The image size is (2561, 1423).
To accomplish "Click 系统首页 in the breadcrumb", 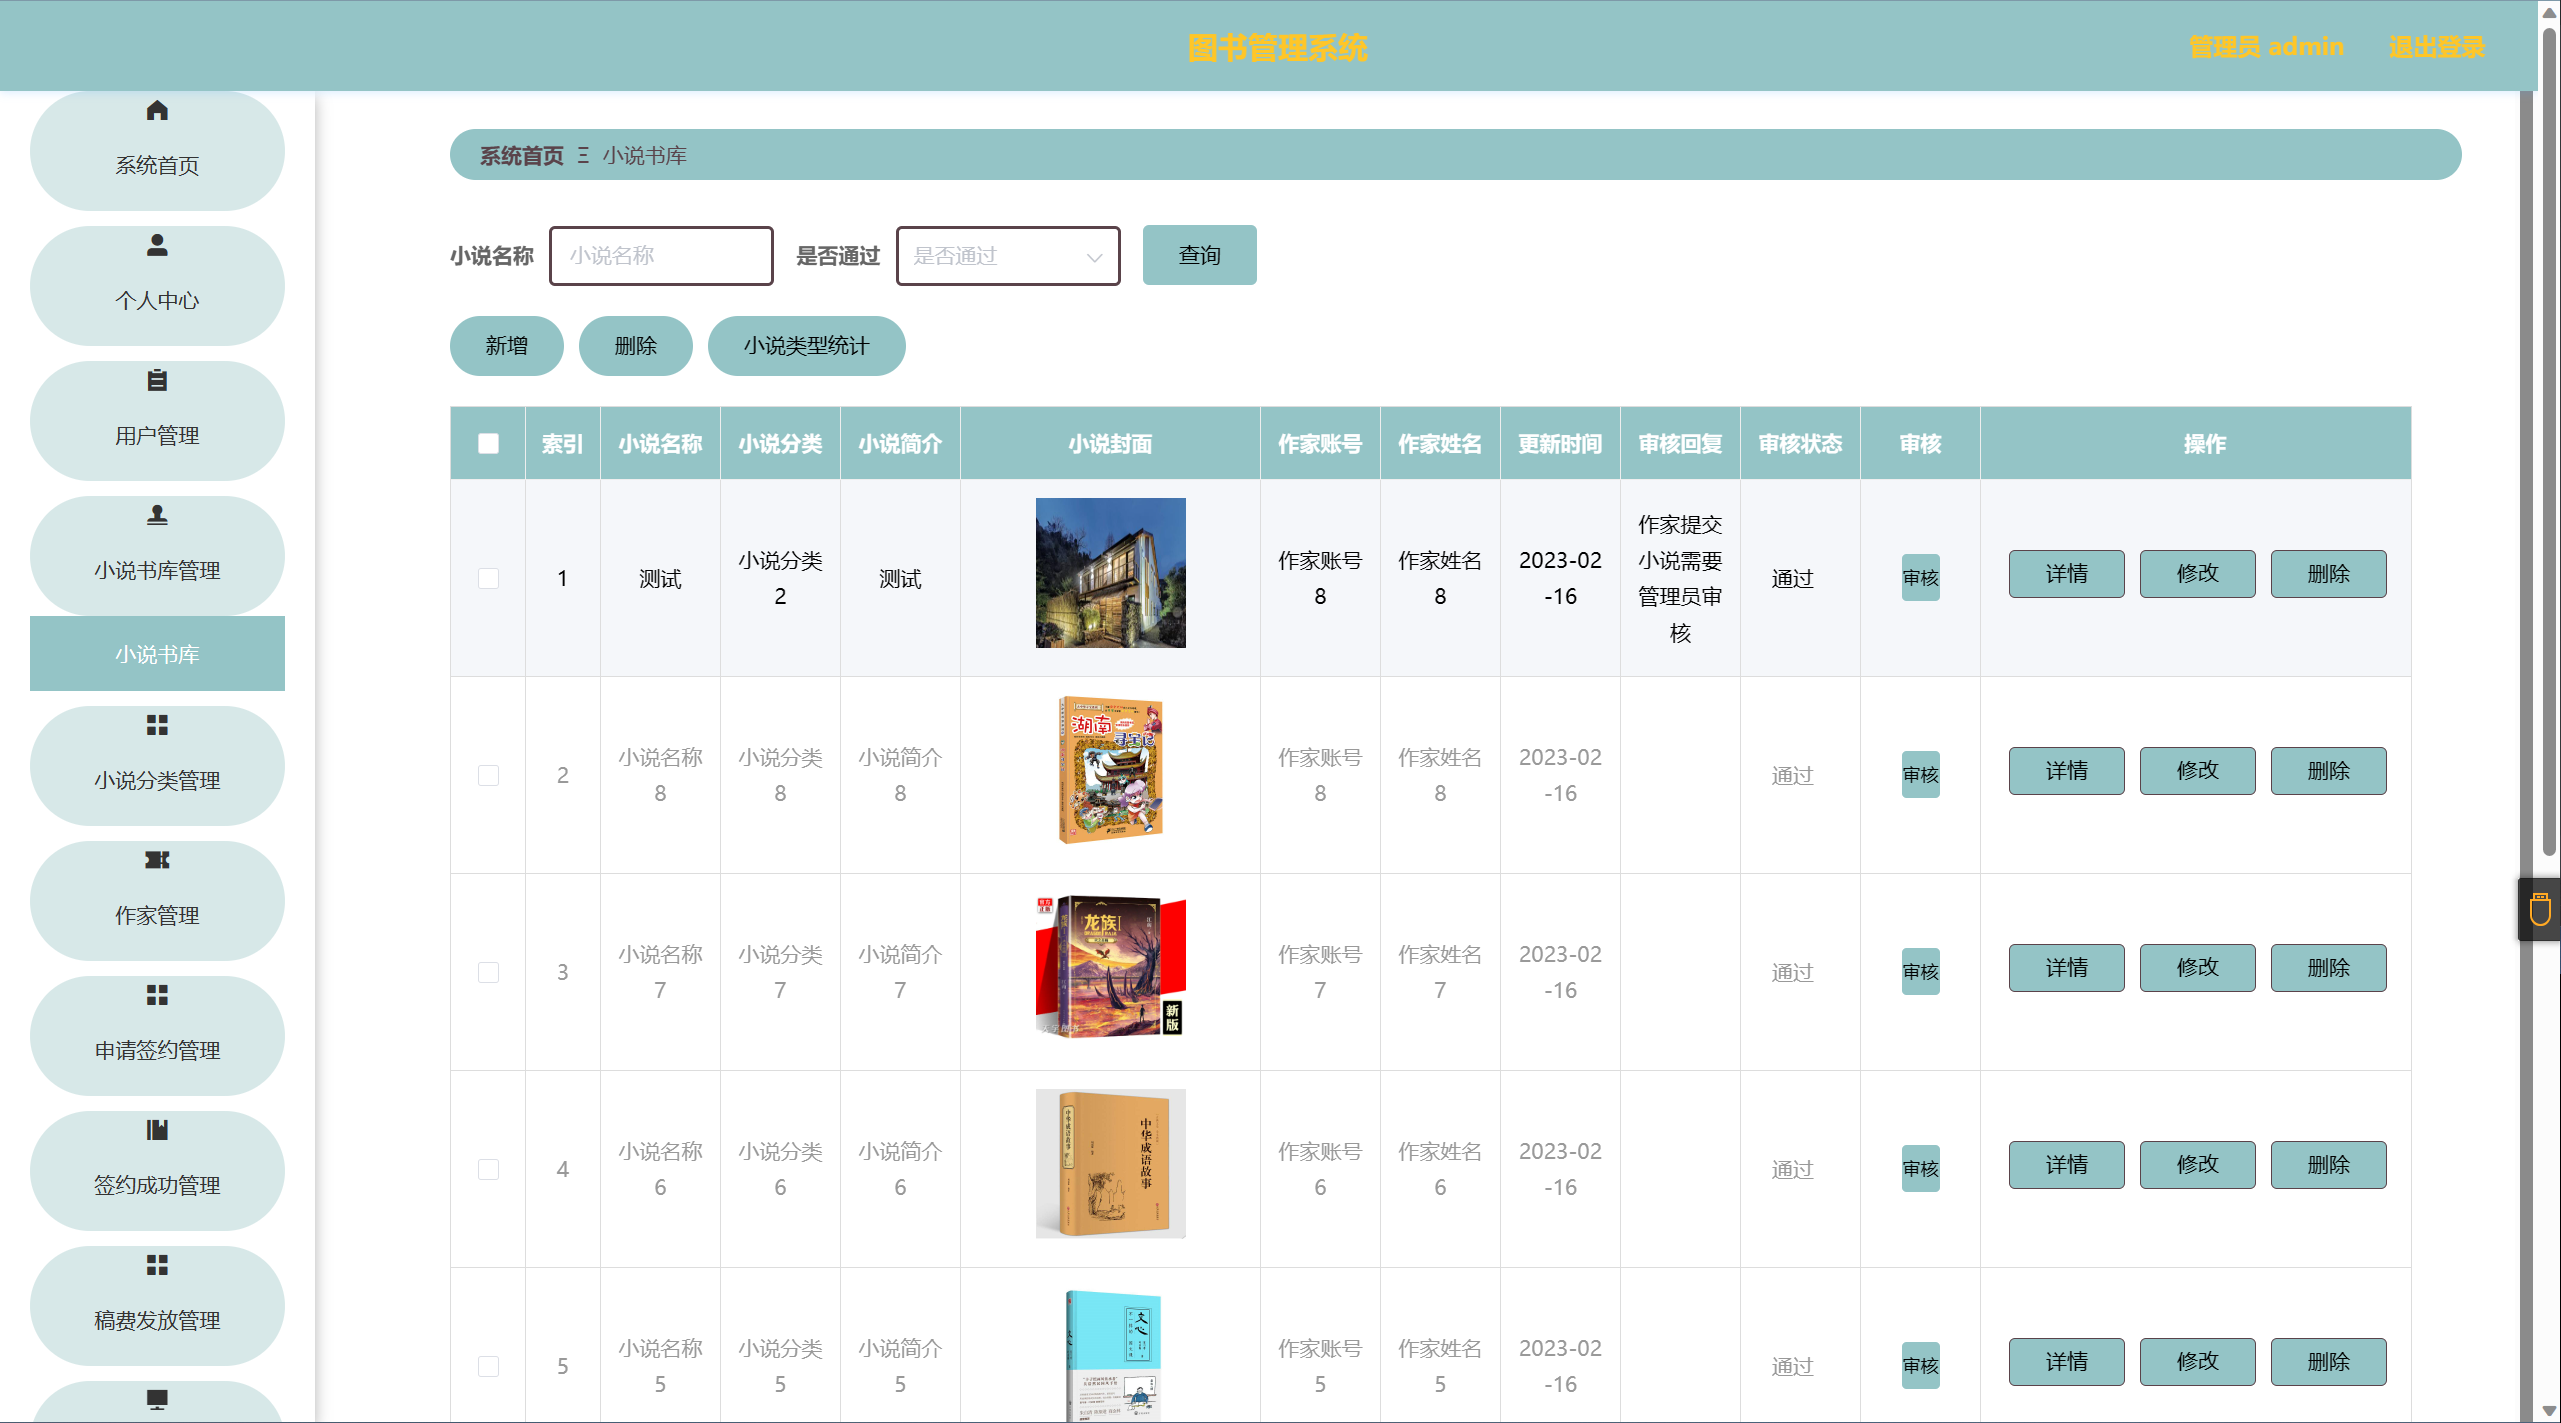I will pyautogui.click(x=521, y=156).
